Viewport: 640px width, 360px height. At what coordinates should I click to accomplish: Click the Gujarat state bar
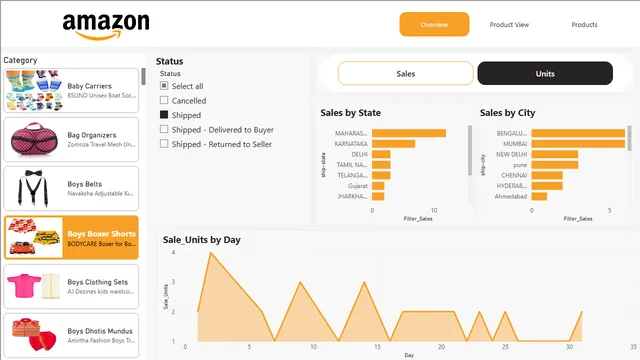click(x=378, y=186)
